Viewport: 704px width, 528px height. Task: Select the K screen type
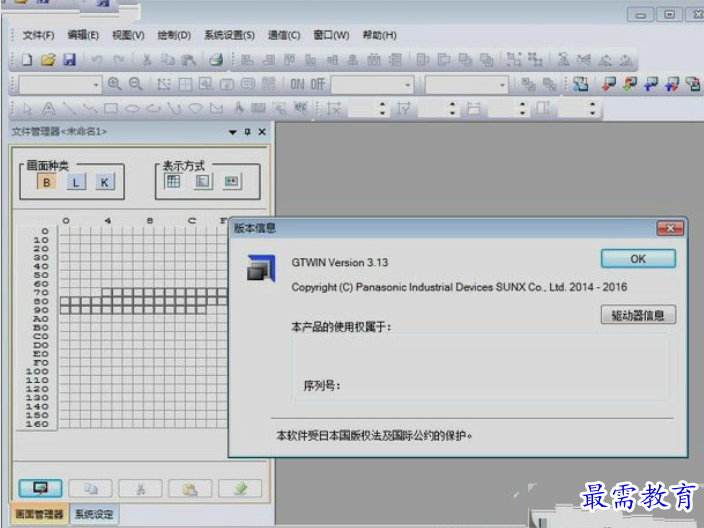[x=105, y=182]
